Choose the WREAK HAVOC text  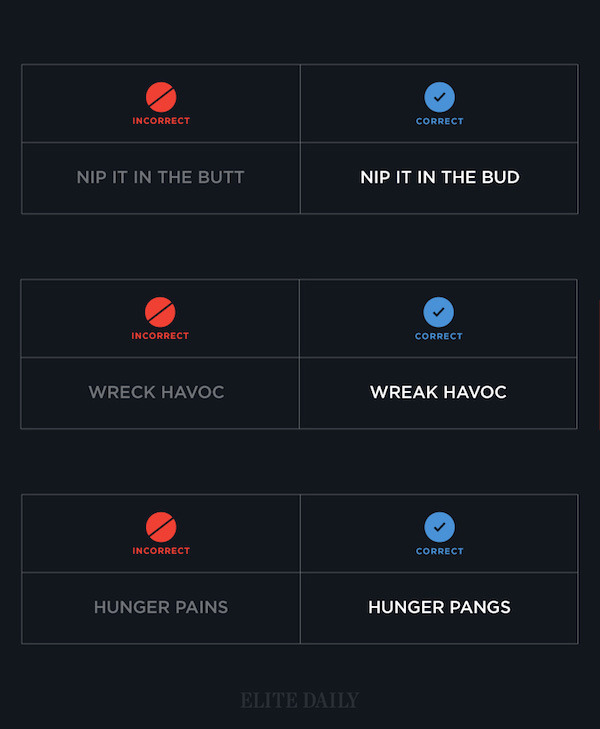(x=438, y=392)
